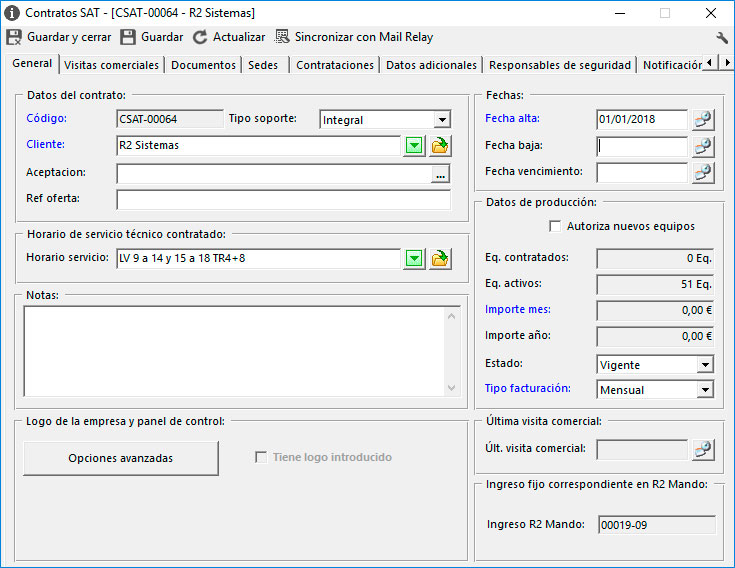Click the Código field CSAT-00064

170,119
